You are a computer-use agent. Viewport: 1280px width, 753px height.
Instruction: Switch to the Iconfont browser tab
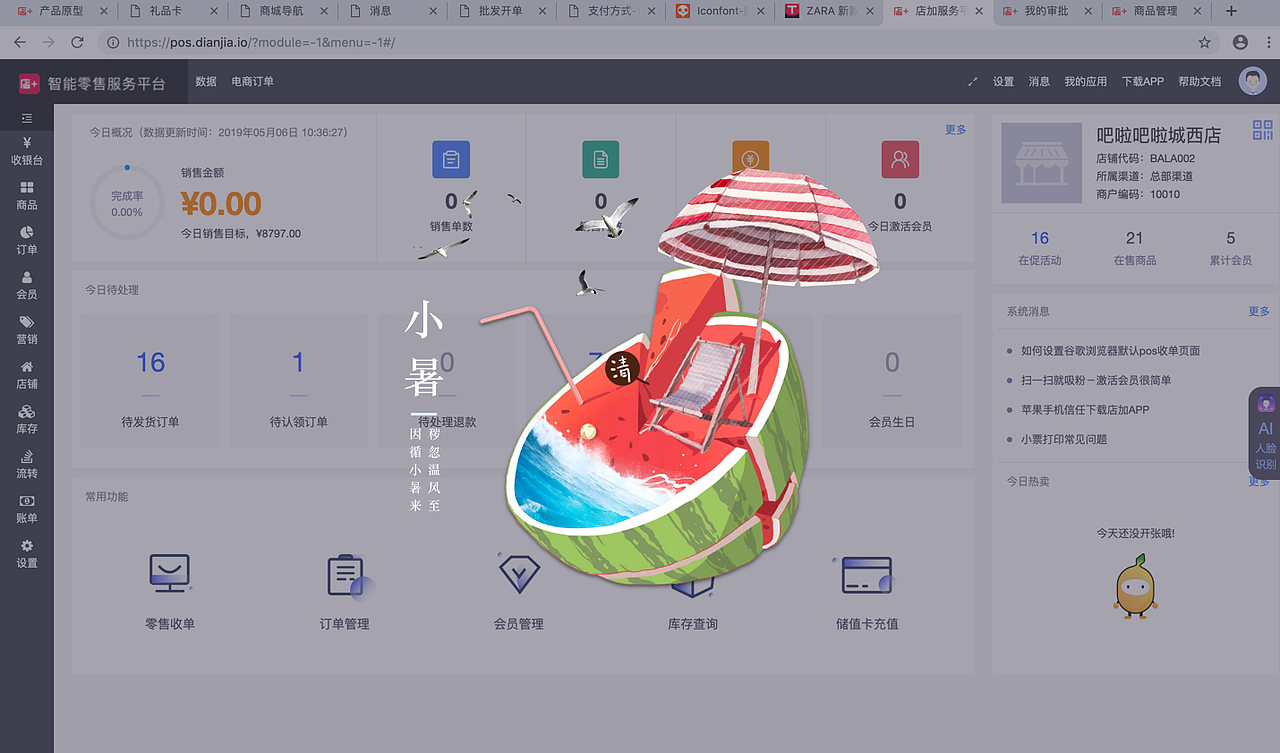coord(720,11)
